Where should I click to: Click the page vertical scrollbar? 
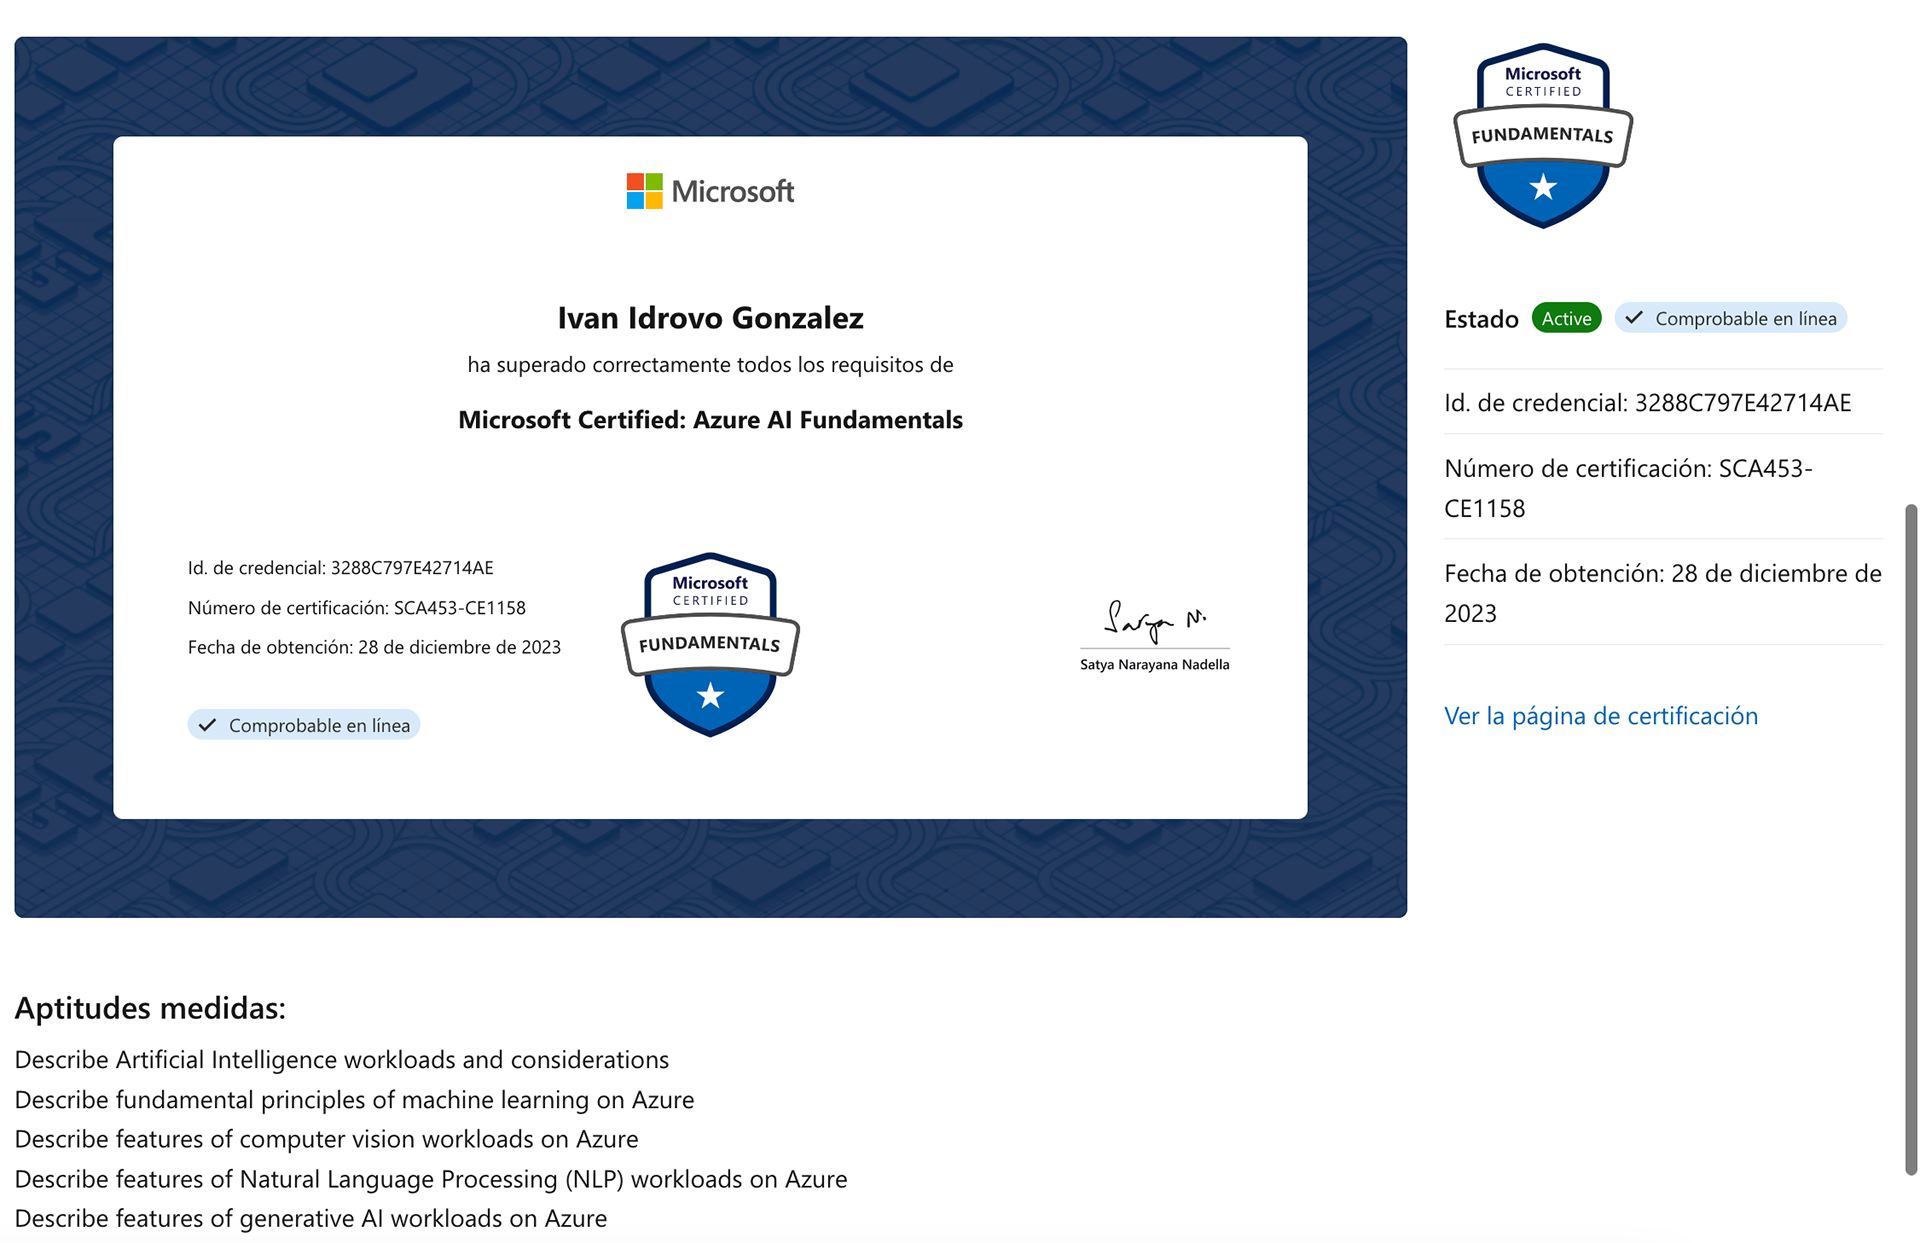1911,838
